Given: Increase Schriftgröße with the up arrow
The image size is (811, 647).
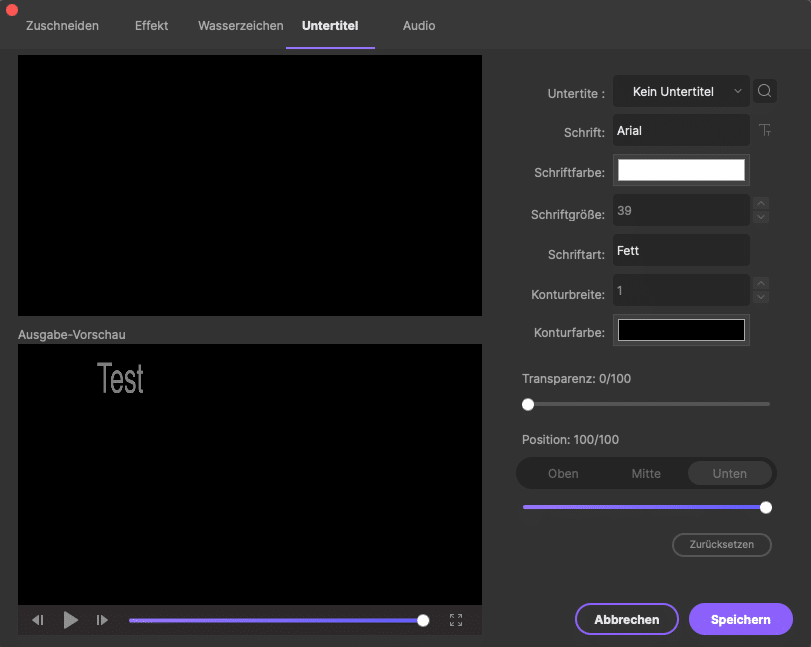Looking at the screenshot, I should (761, 203).
